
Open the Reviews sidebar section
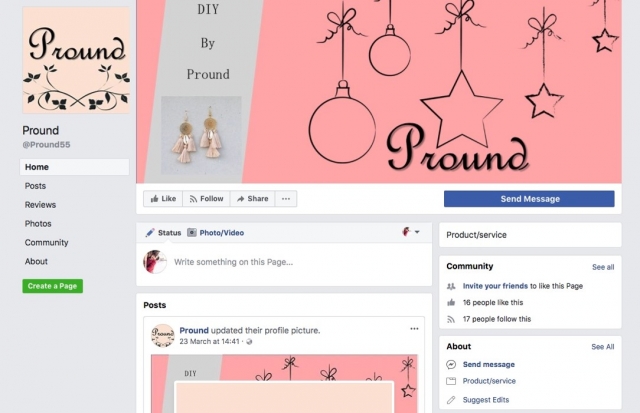coord(40,205)
